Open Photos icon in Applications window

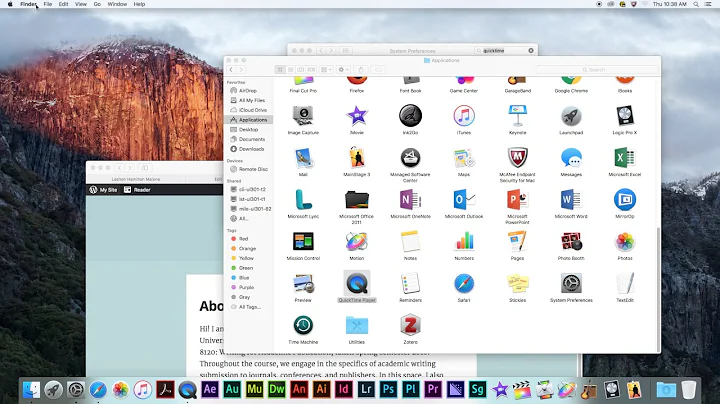[625, 241]
